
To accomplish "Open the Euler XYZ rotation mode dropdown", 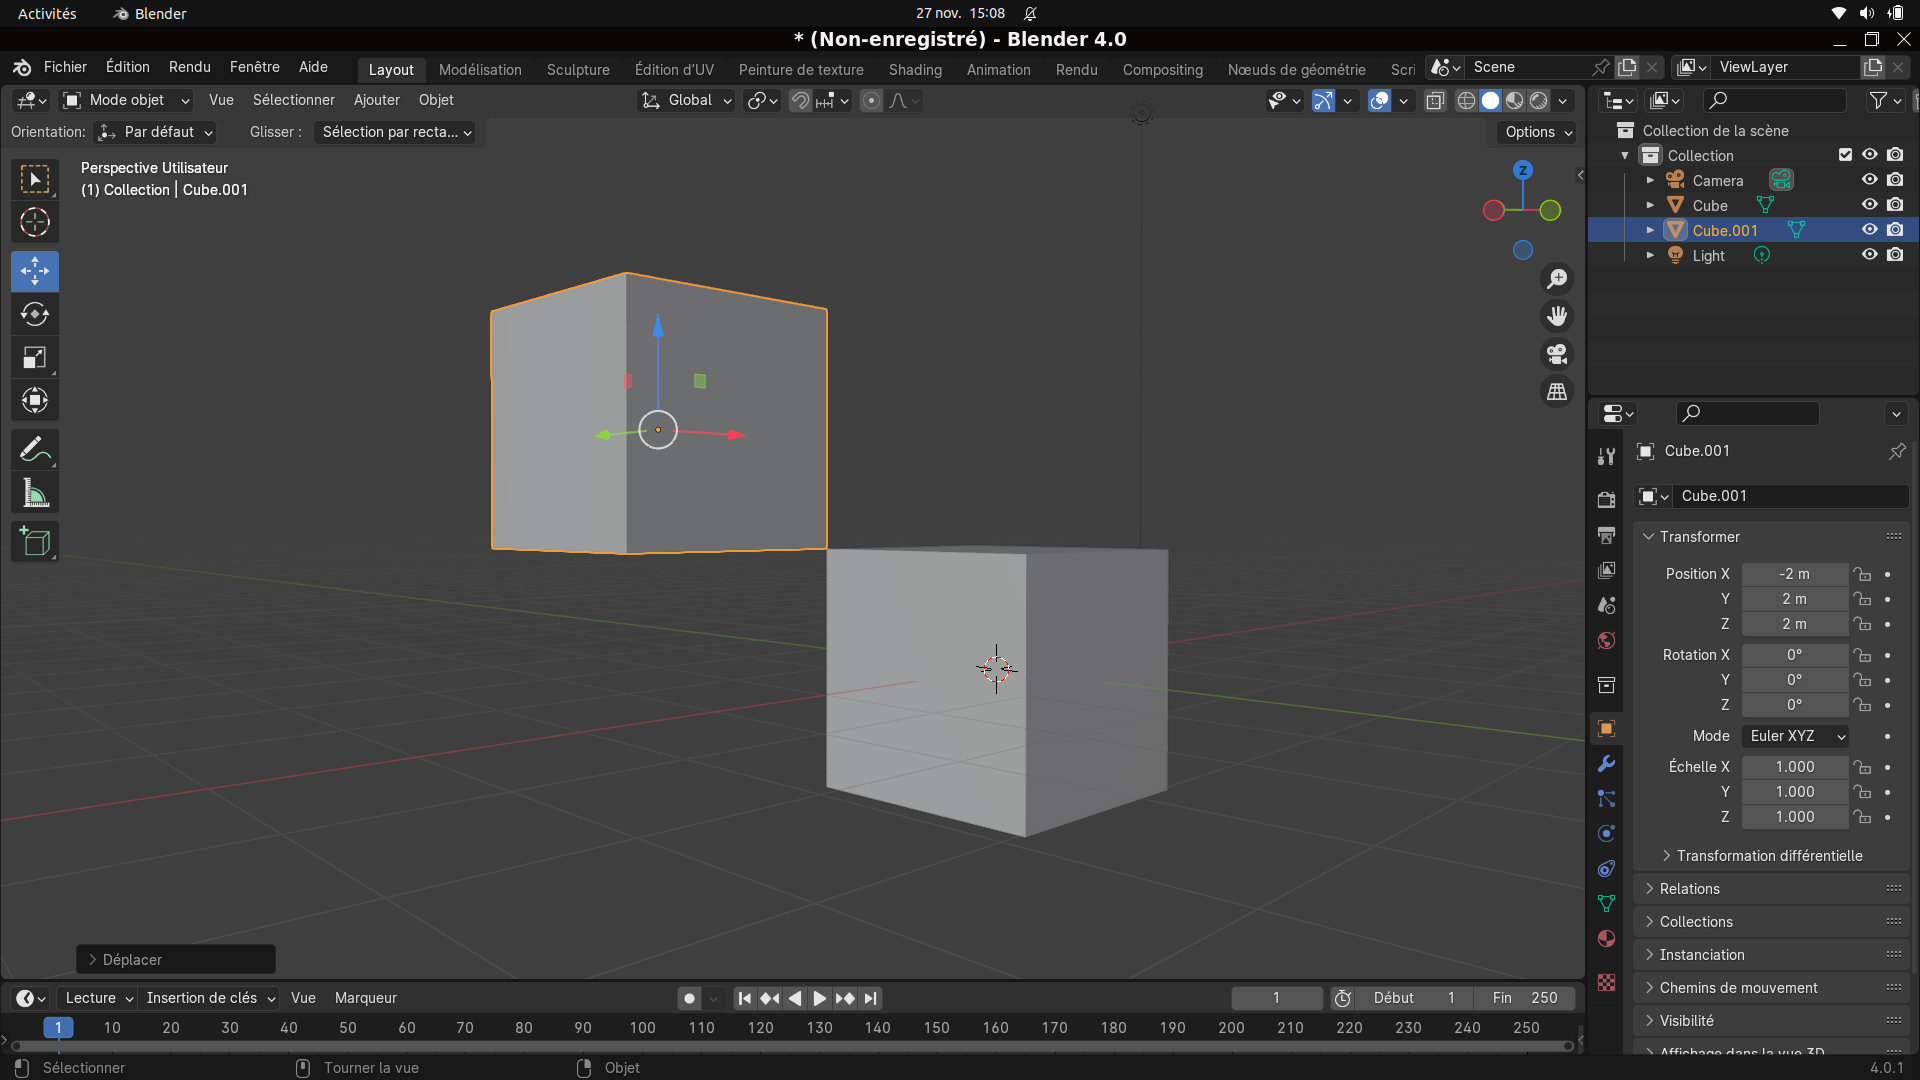I will click(x=1795, y=736).
